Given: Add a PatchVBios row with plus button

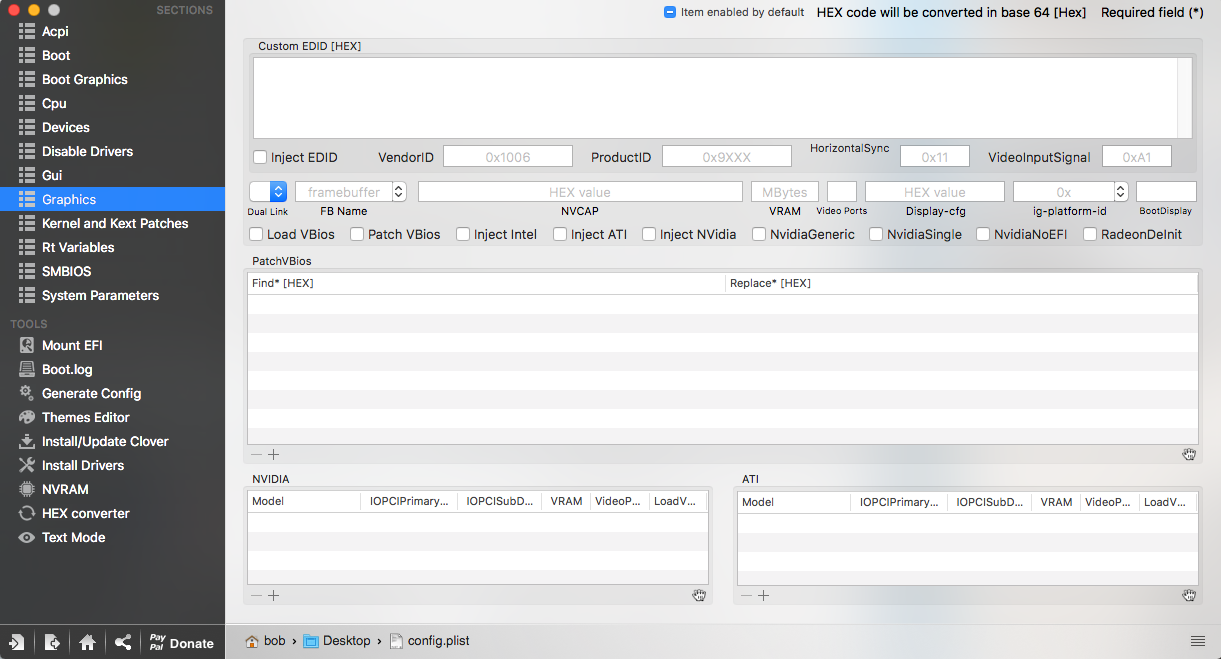Looking at the screenshot, I should [x=274, y=454].
